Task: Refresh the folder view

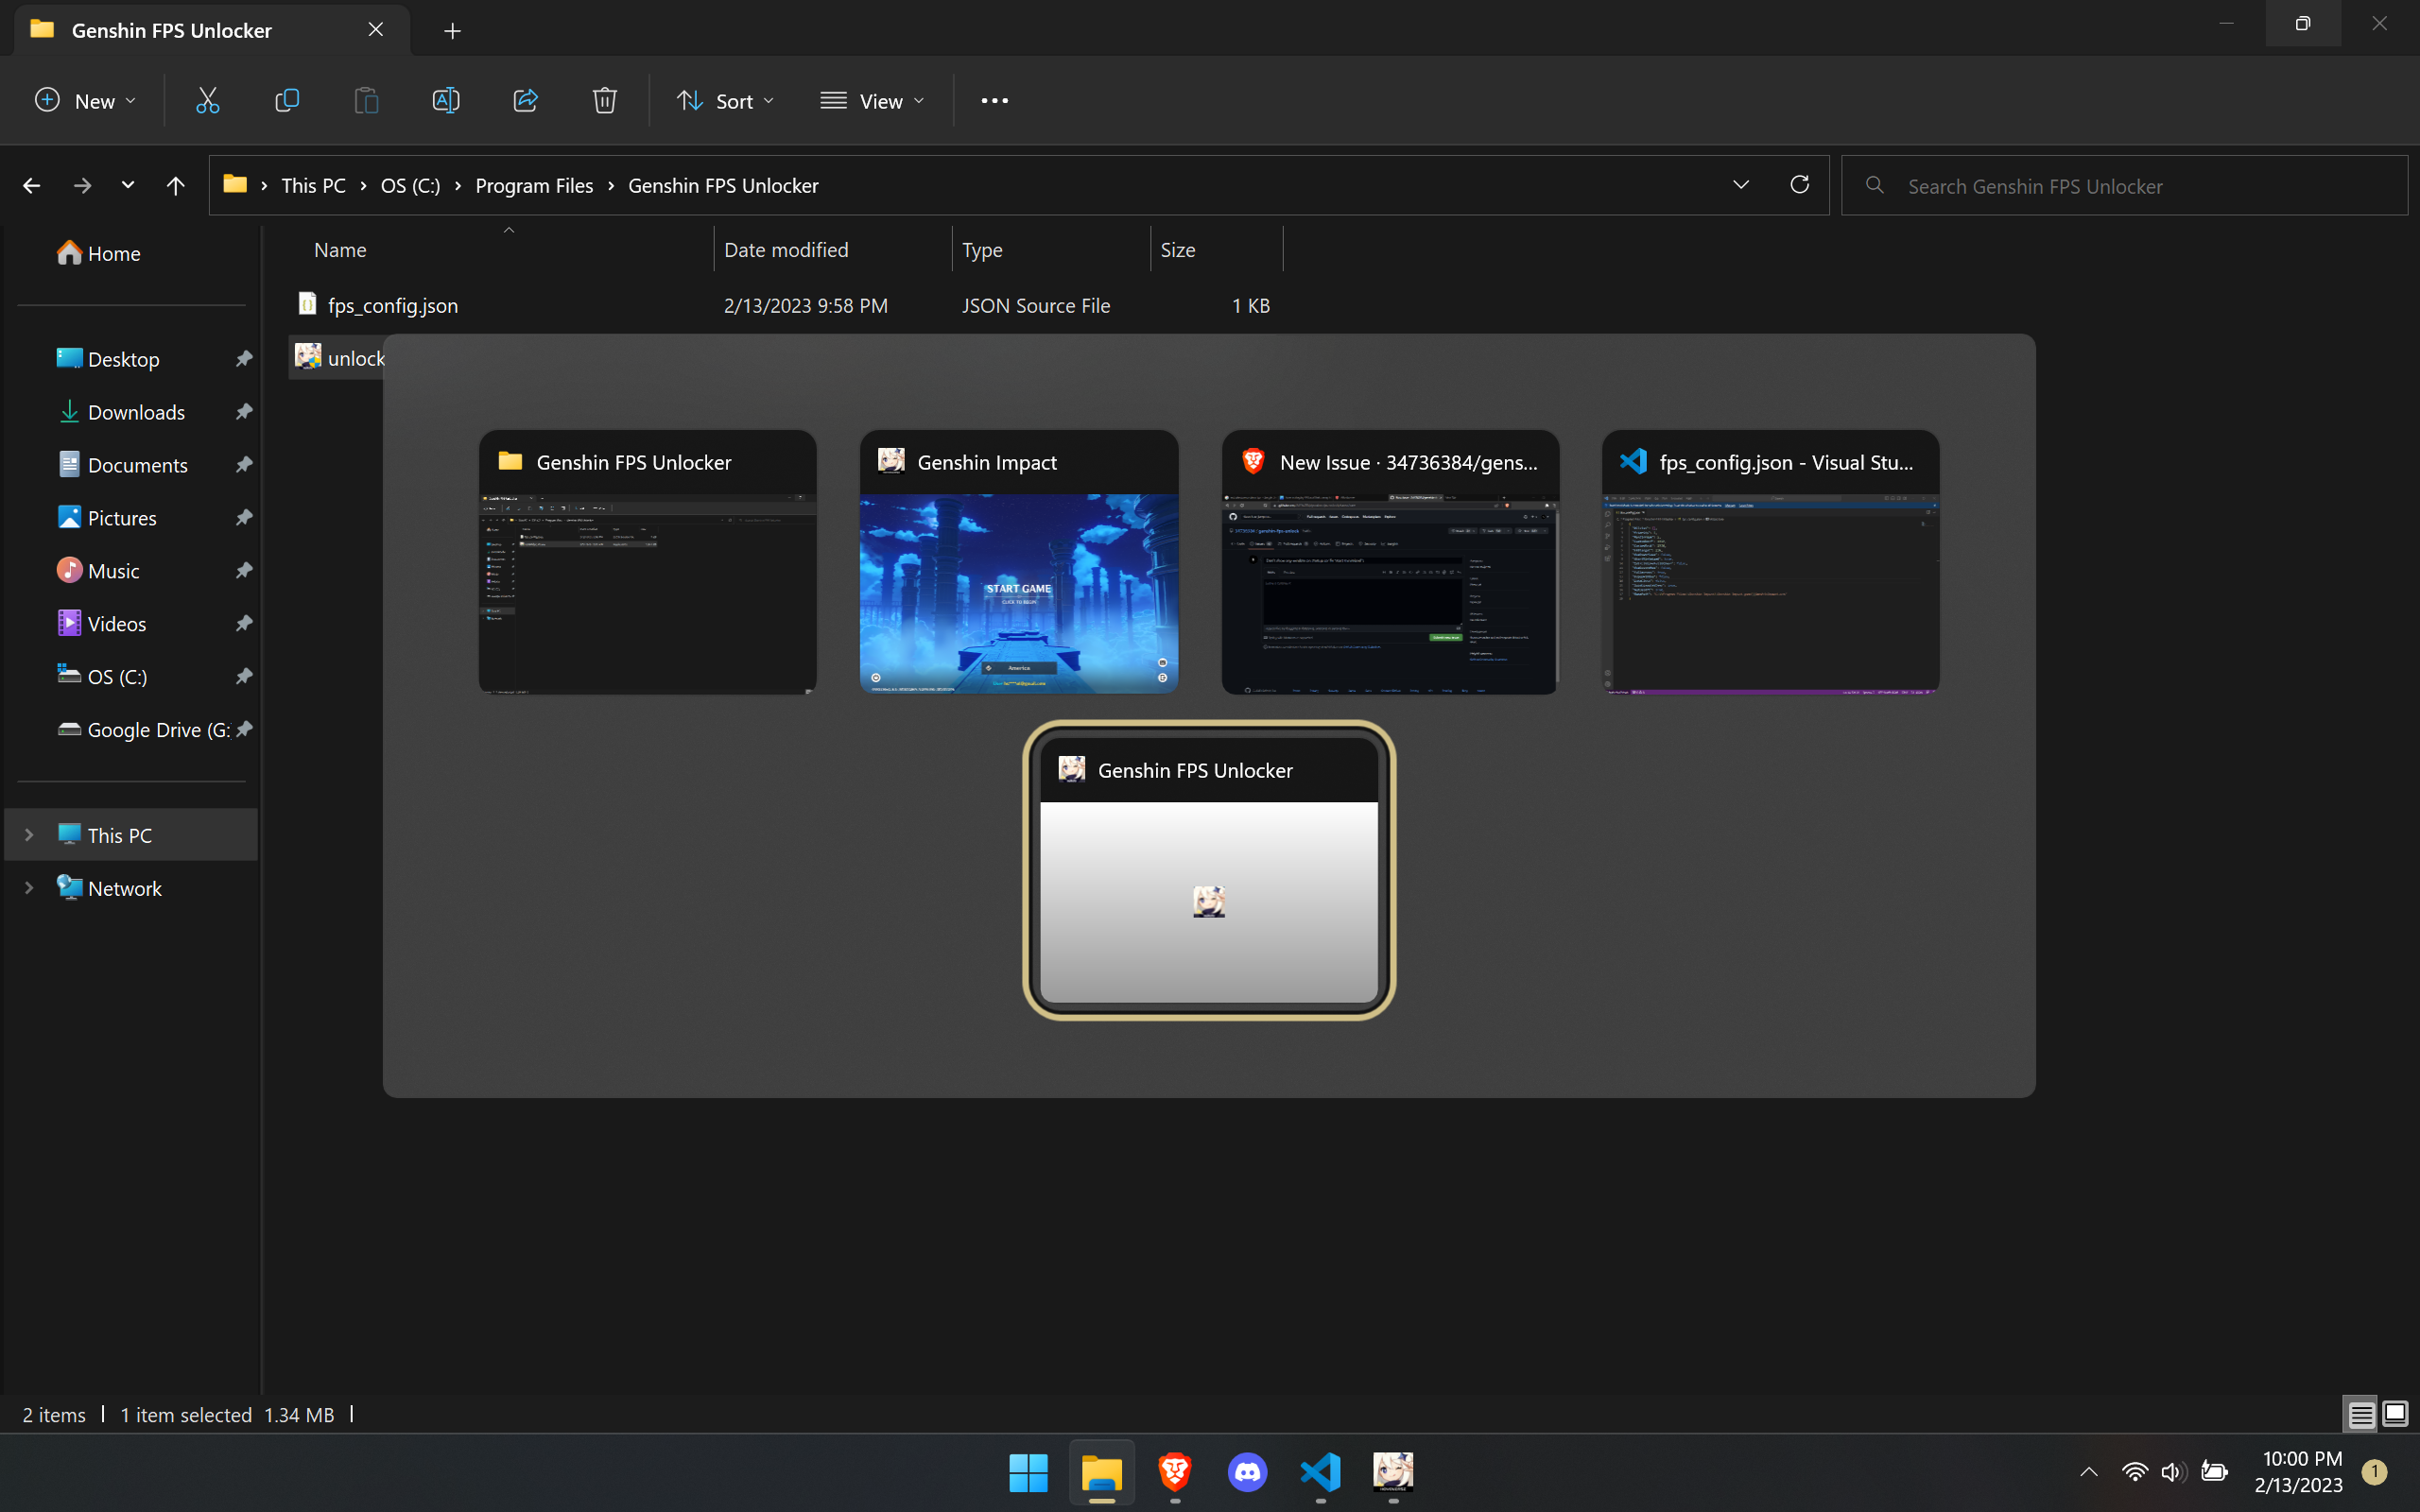Action: pyautogui.click(x=1799, y=184)
